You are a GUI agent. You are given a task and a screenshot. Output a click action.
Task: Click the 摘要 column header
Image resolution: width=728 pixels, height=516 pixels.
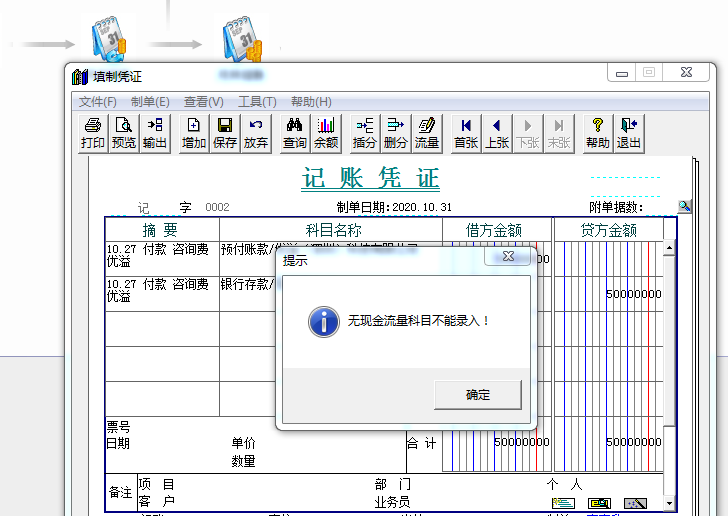click(x=160, y=230)
